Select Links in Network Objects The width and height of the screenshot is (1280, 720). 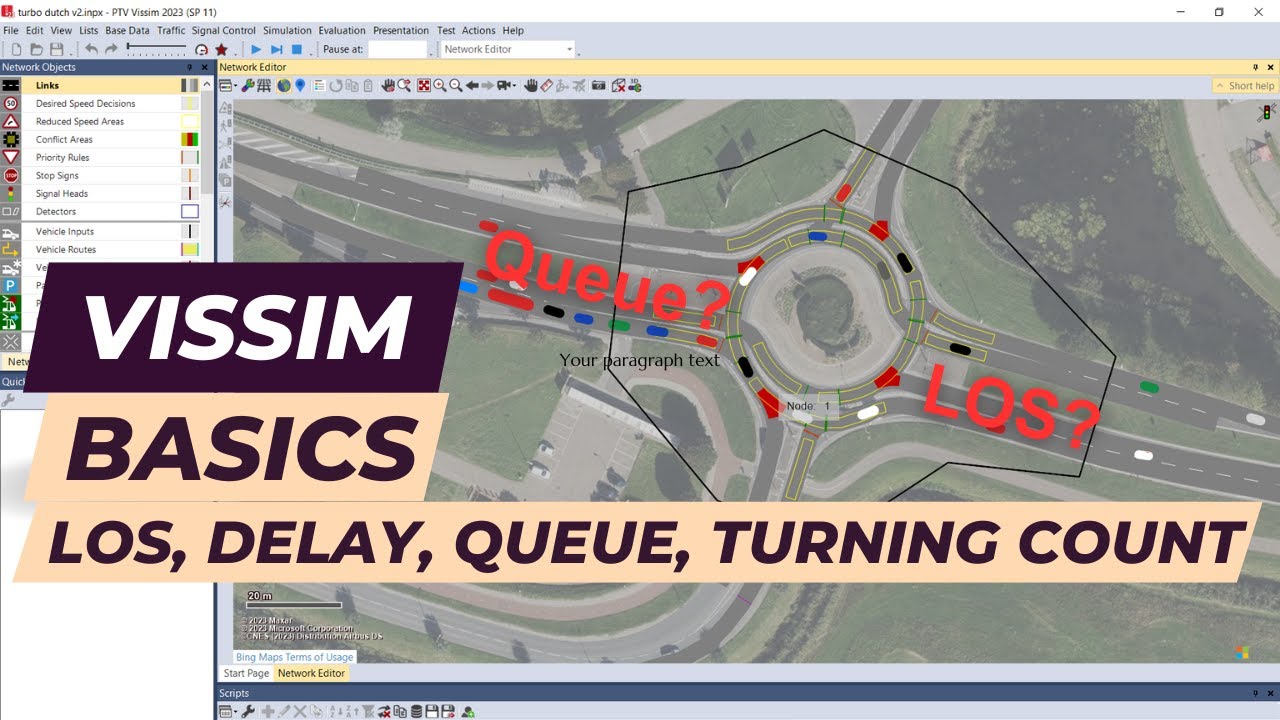100,86
